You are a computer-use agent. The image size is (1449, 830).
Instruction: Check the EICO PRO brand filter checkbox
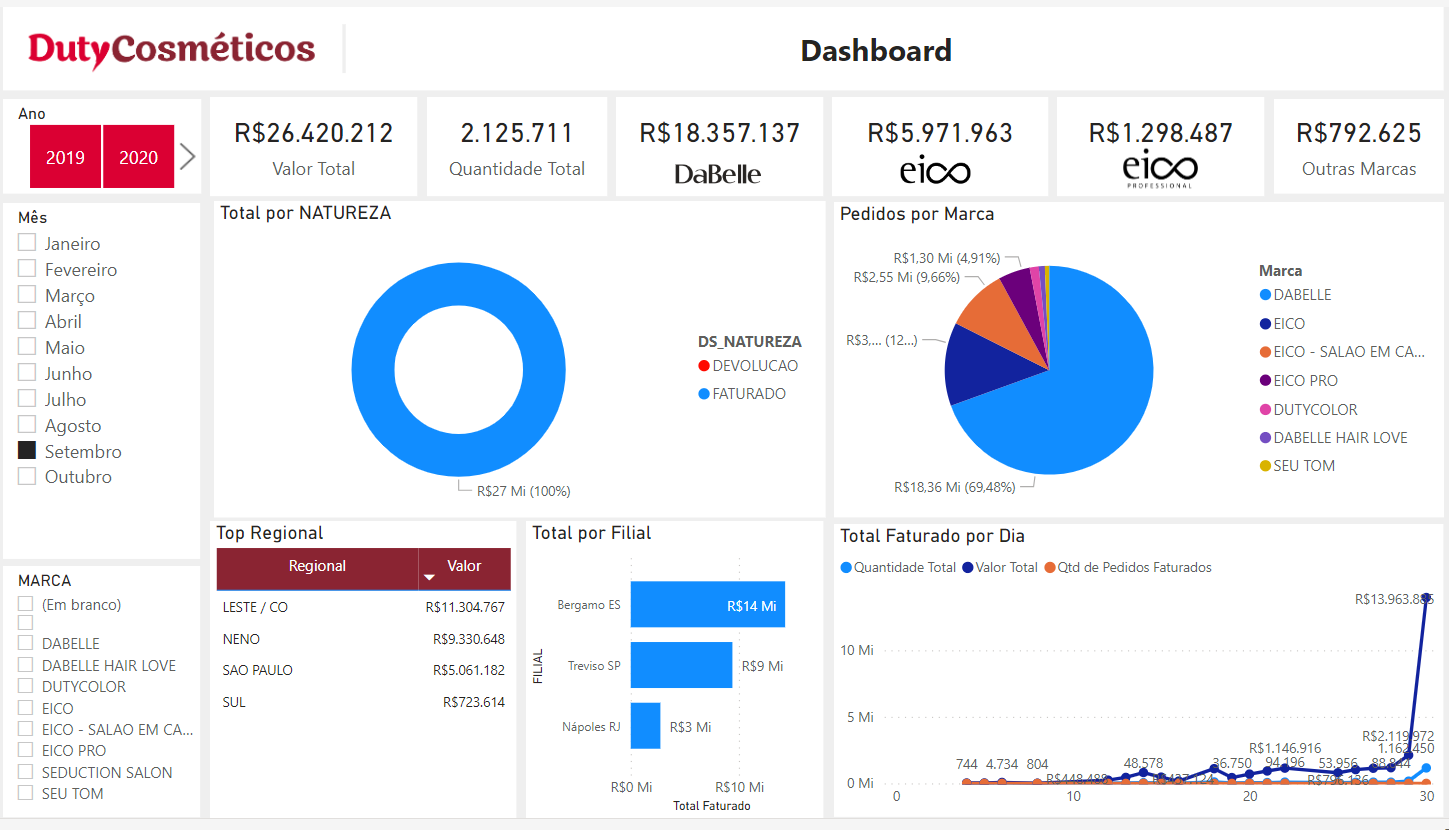click(x=25, y=750)
